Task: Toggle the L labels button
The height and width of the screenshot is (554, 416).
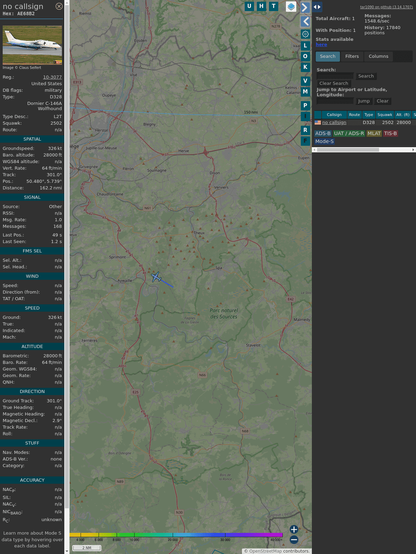Action: click(x=305, y=45)
